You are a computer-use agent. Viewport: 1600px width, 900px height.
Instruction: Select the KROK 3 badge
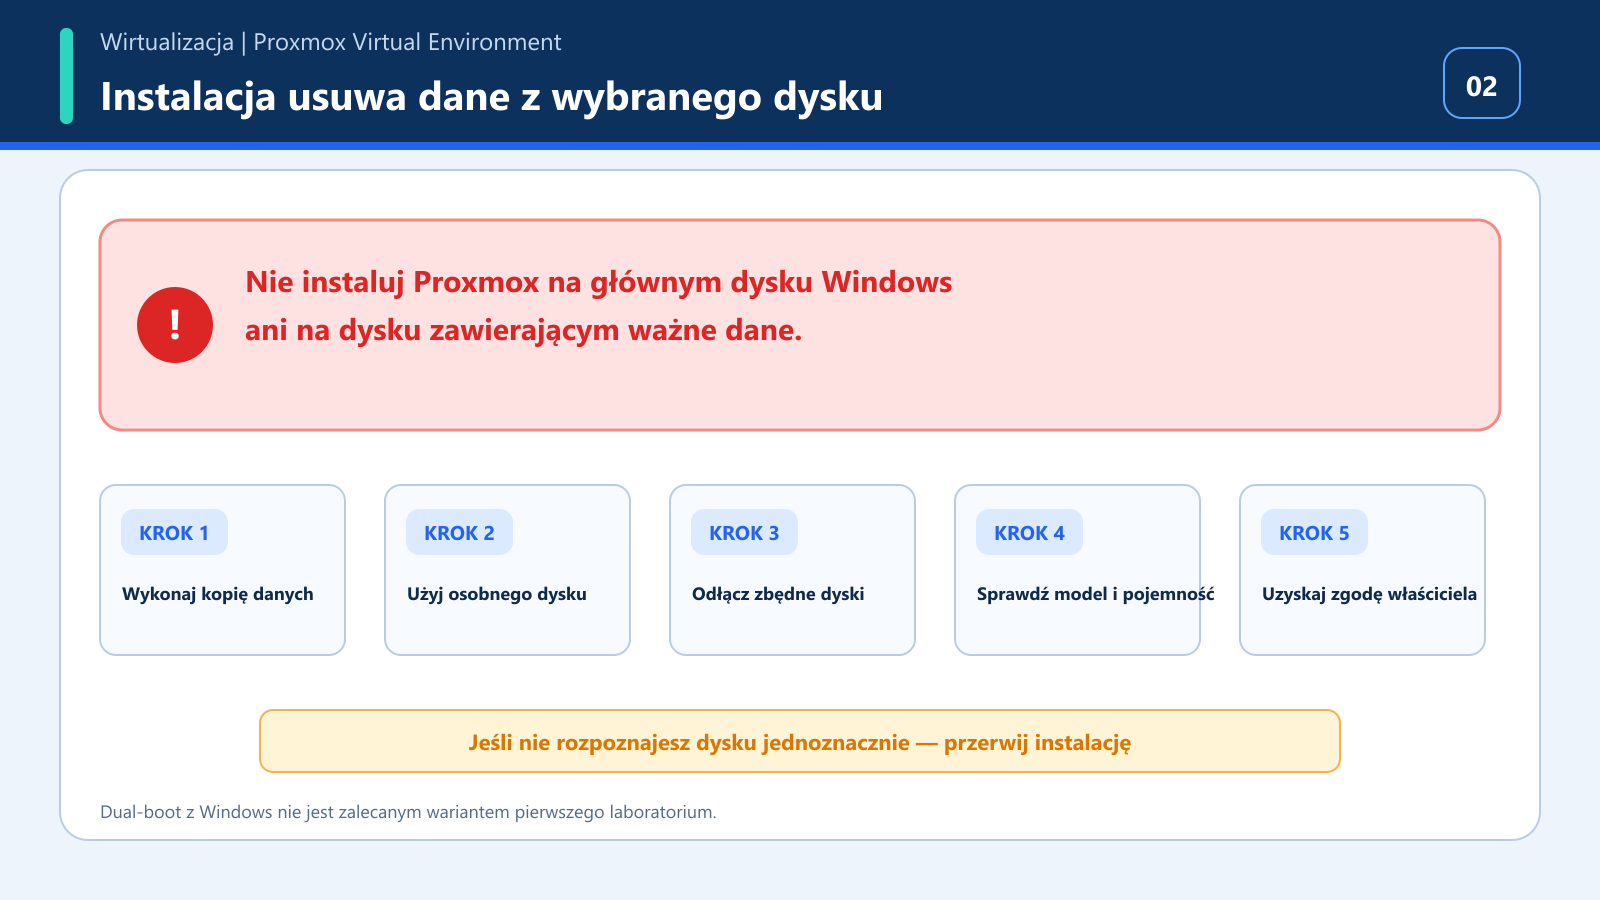(x=744, y=532)
